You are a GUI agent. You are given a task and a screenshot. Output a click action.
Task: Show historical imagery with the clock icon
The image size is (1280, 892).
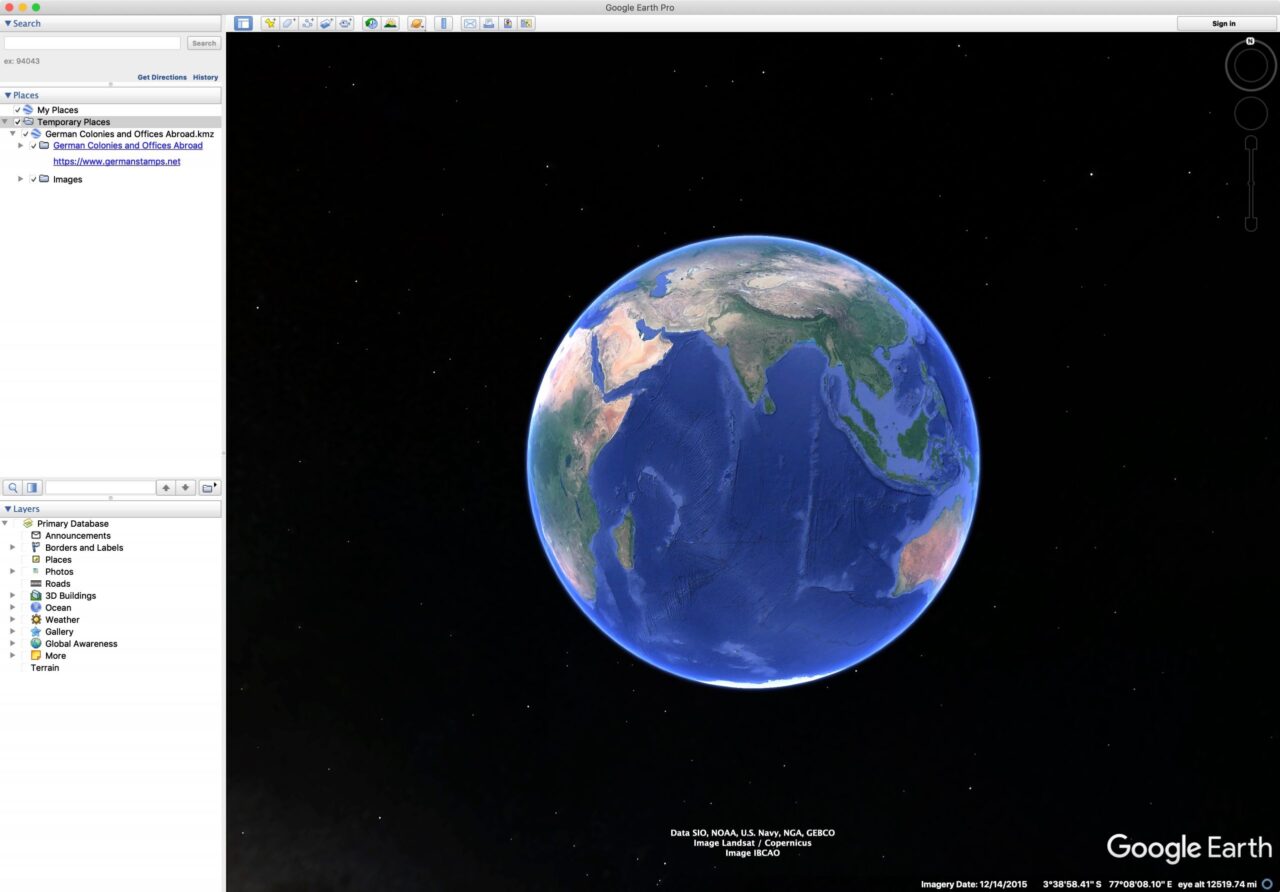tap(370, 23)
